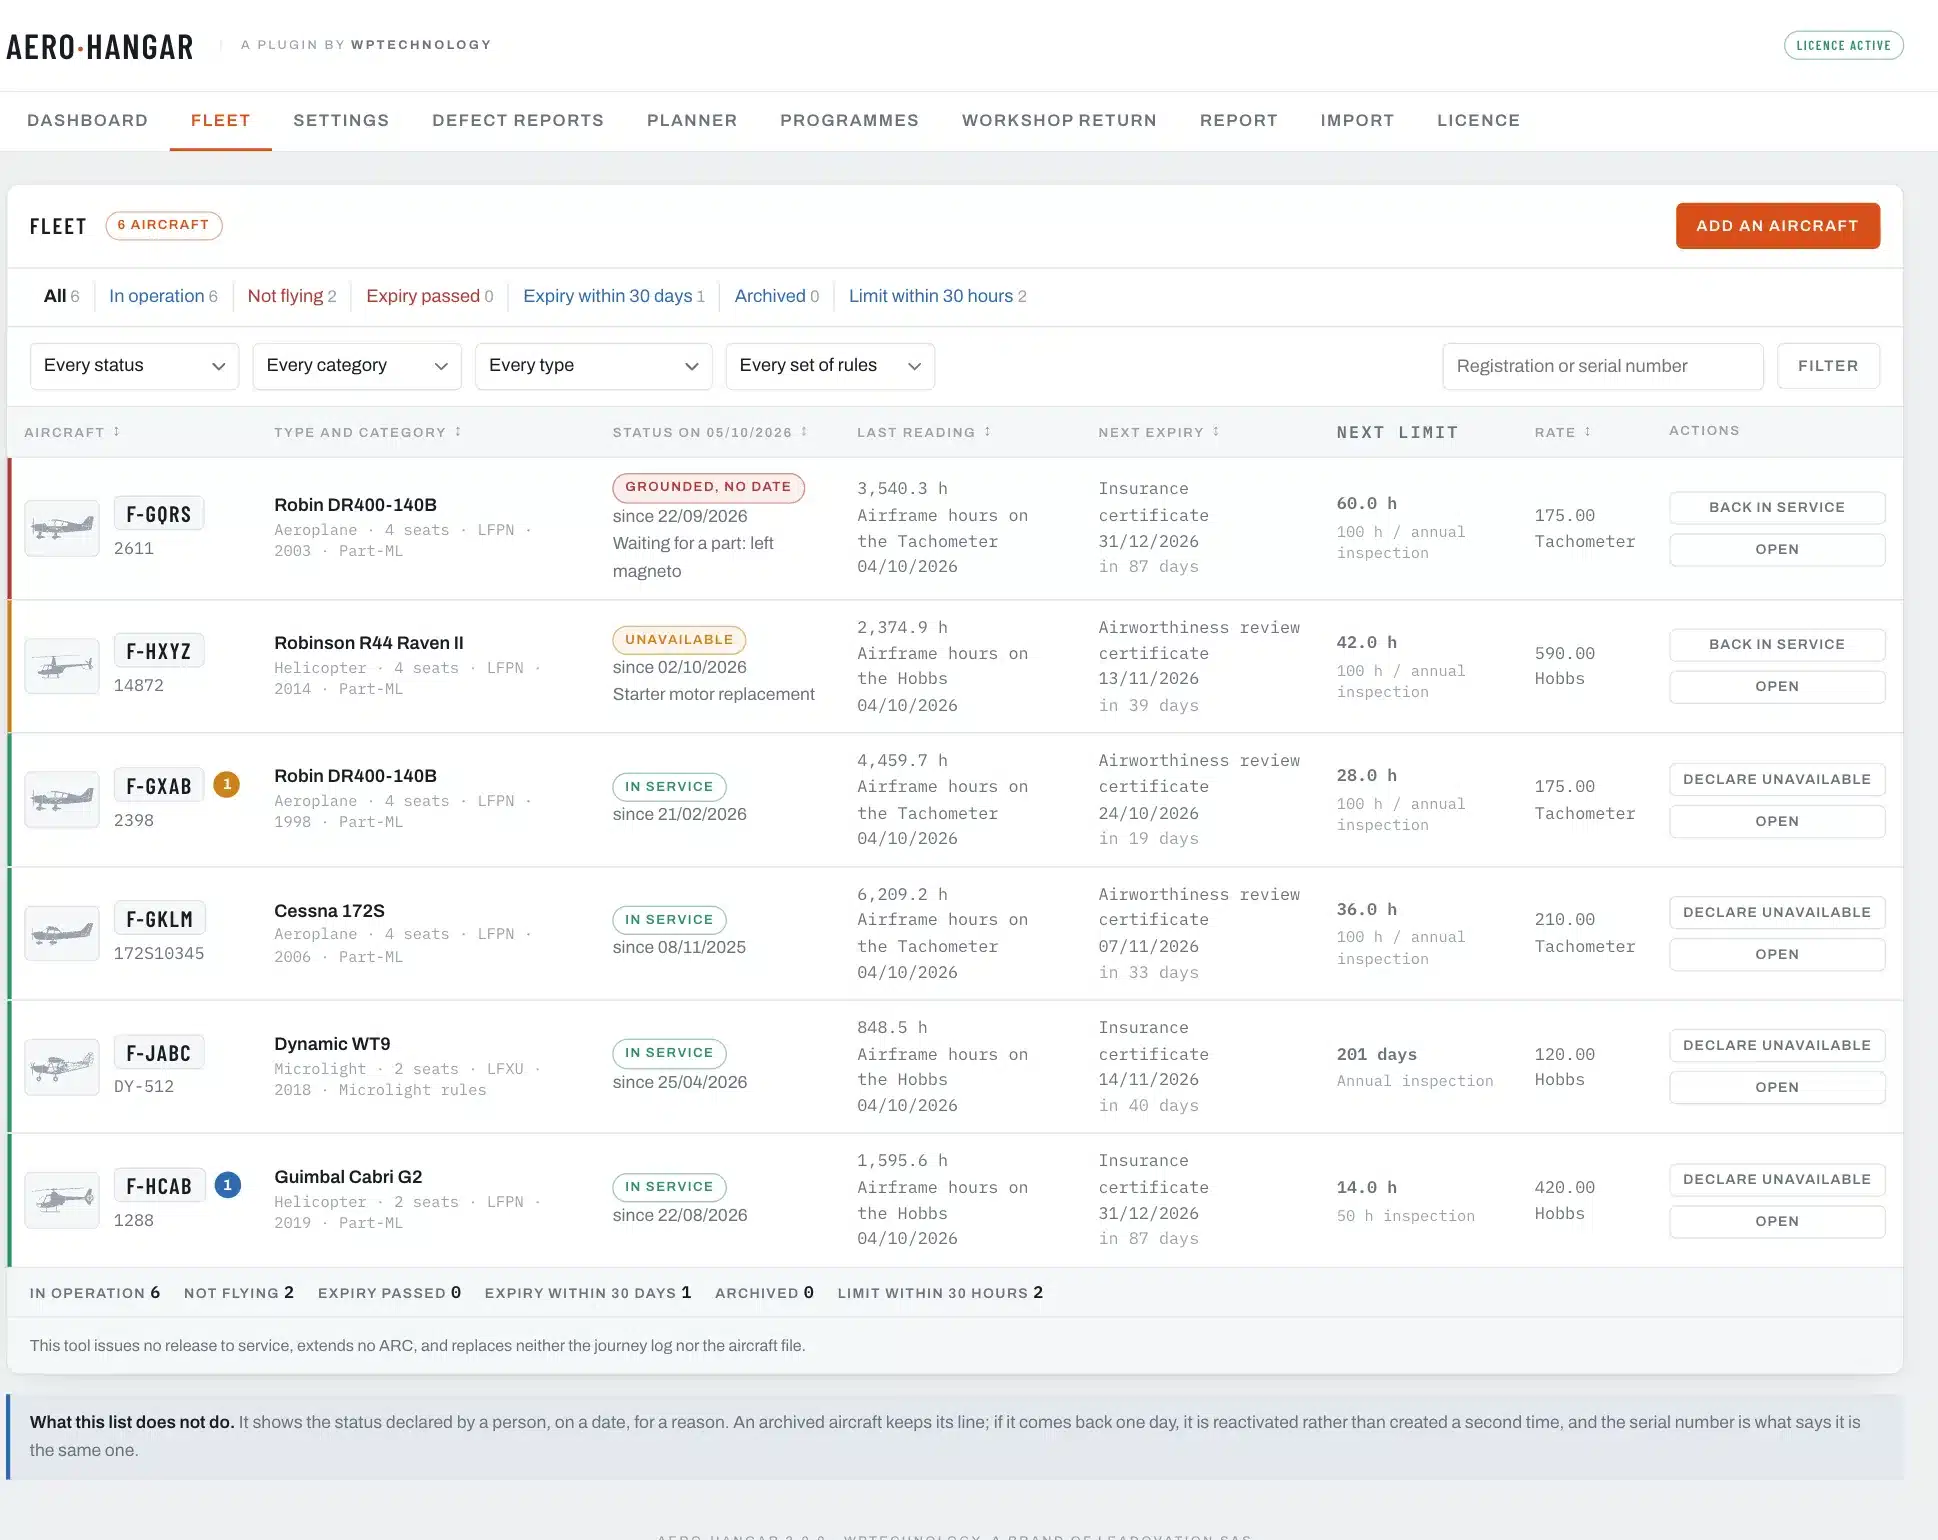Show Expiry within 30 days aircraft
Image resolution: width=1938 pixels, height=1540 pixels.
(614, 296)
